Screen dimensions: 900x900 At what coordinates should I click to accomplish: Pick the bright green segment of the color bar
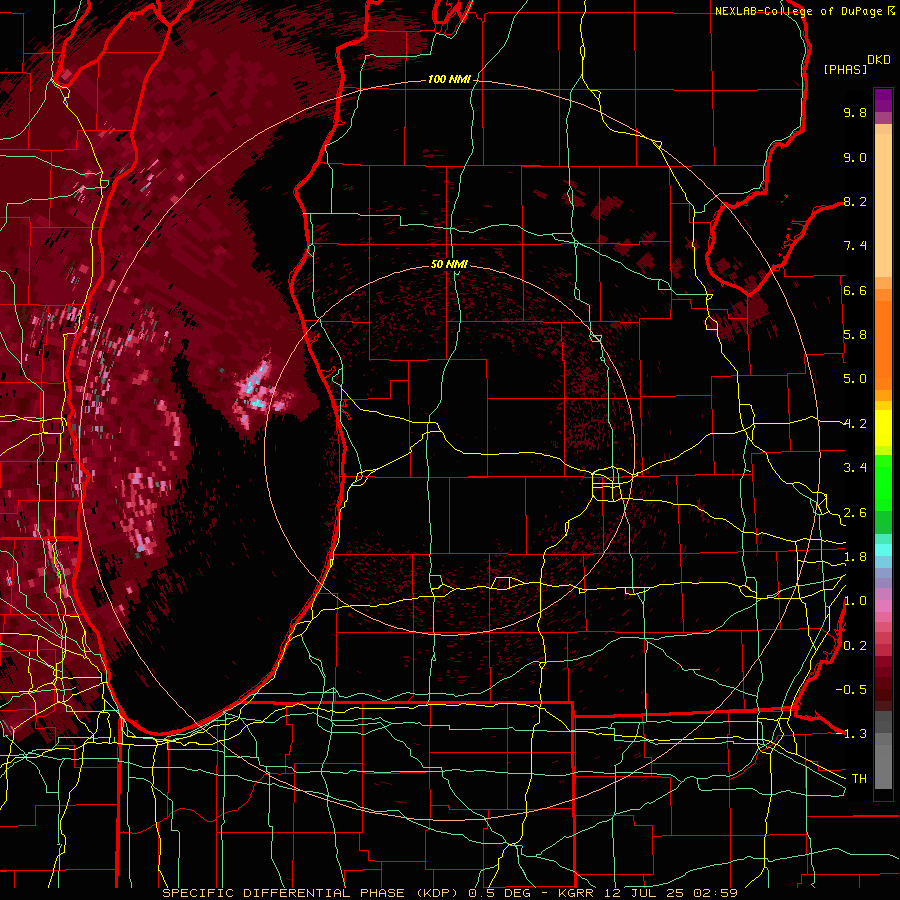point(883,483)
